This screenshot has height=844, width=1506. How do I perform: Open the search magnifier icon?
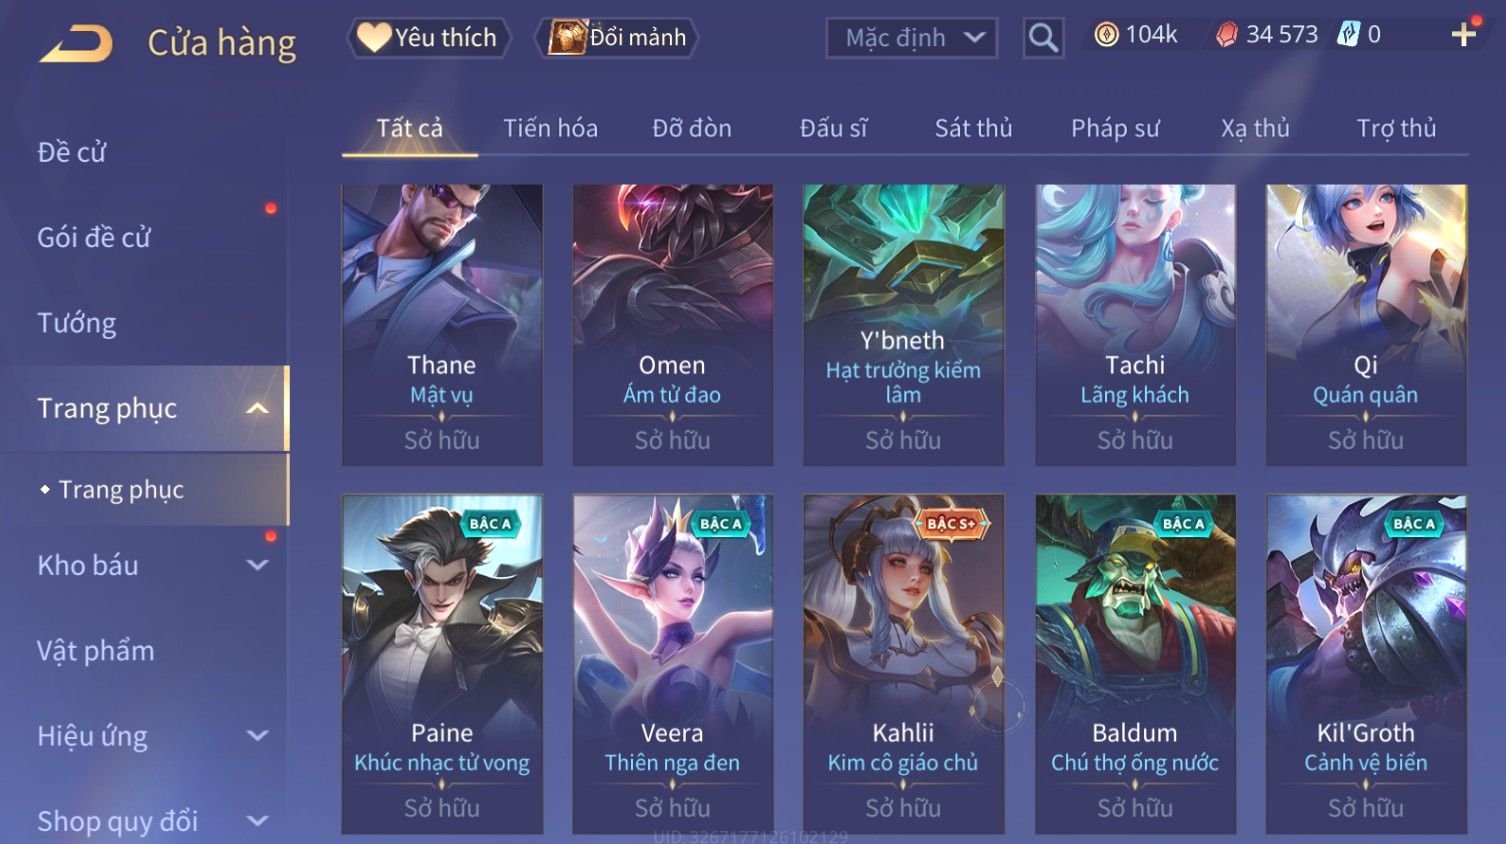pos(1043,38)
